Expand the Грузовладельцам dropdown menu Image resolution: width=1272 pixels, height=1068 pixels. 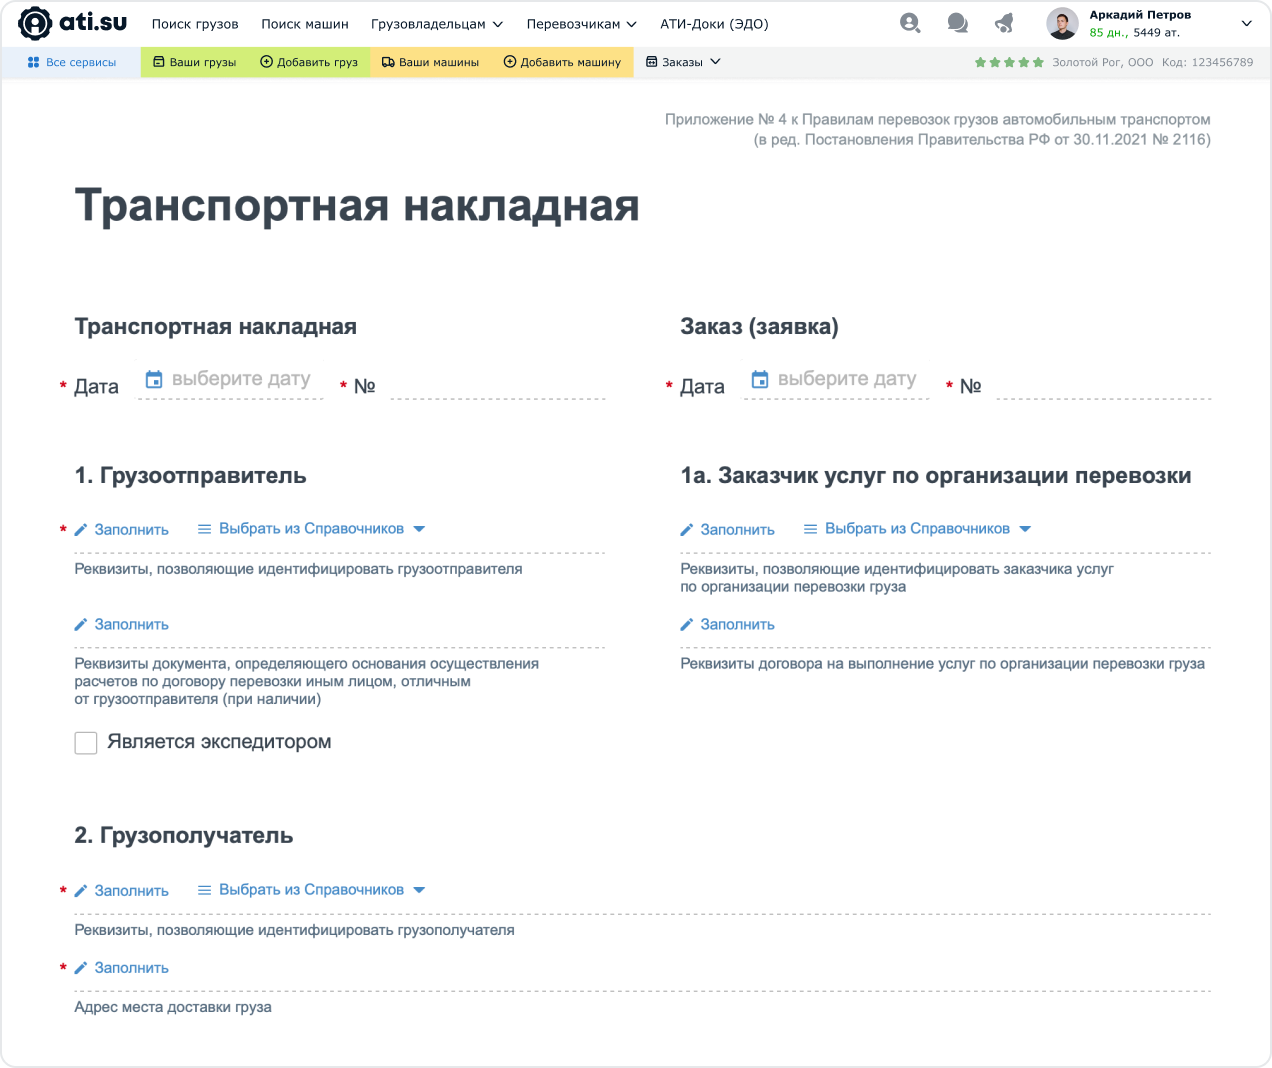click(x=436, y=24)
